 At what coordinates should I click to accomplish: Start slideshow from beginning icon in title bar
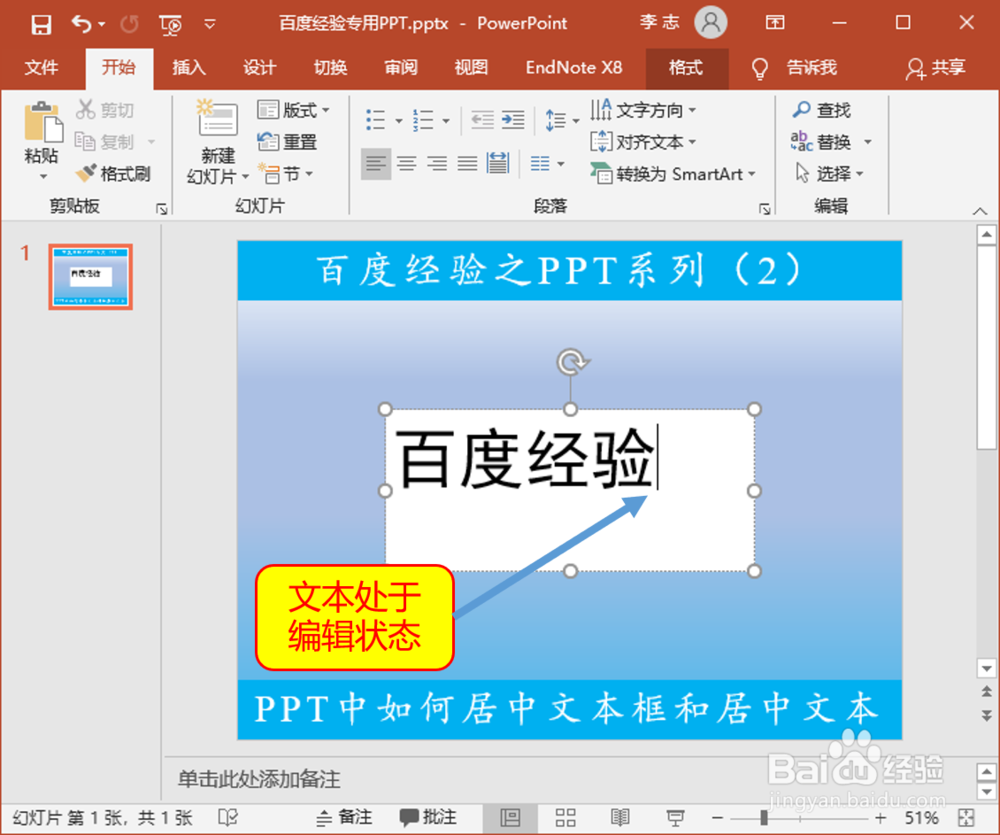(170, 24)
